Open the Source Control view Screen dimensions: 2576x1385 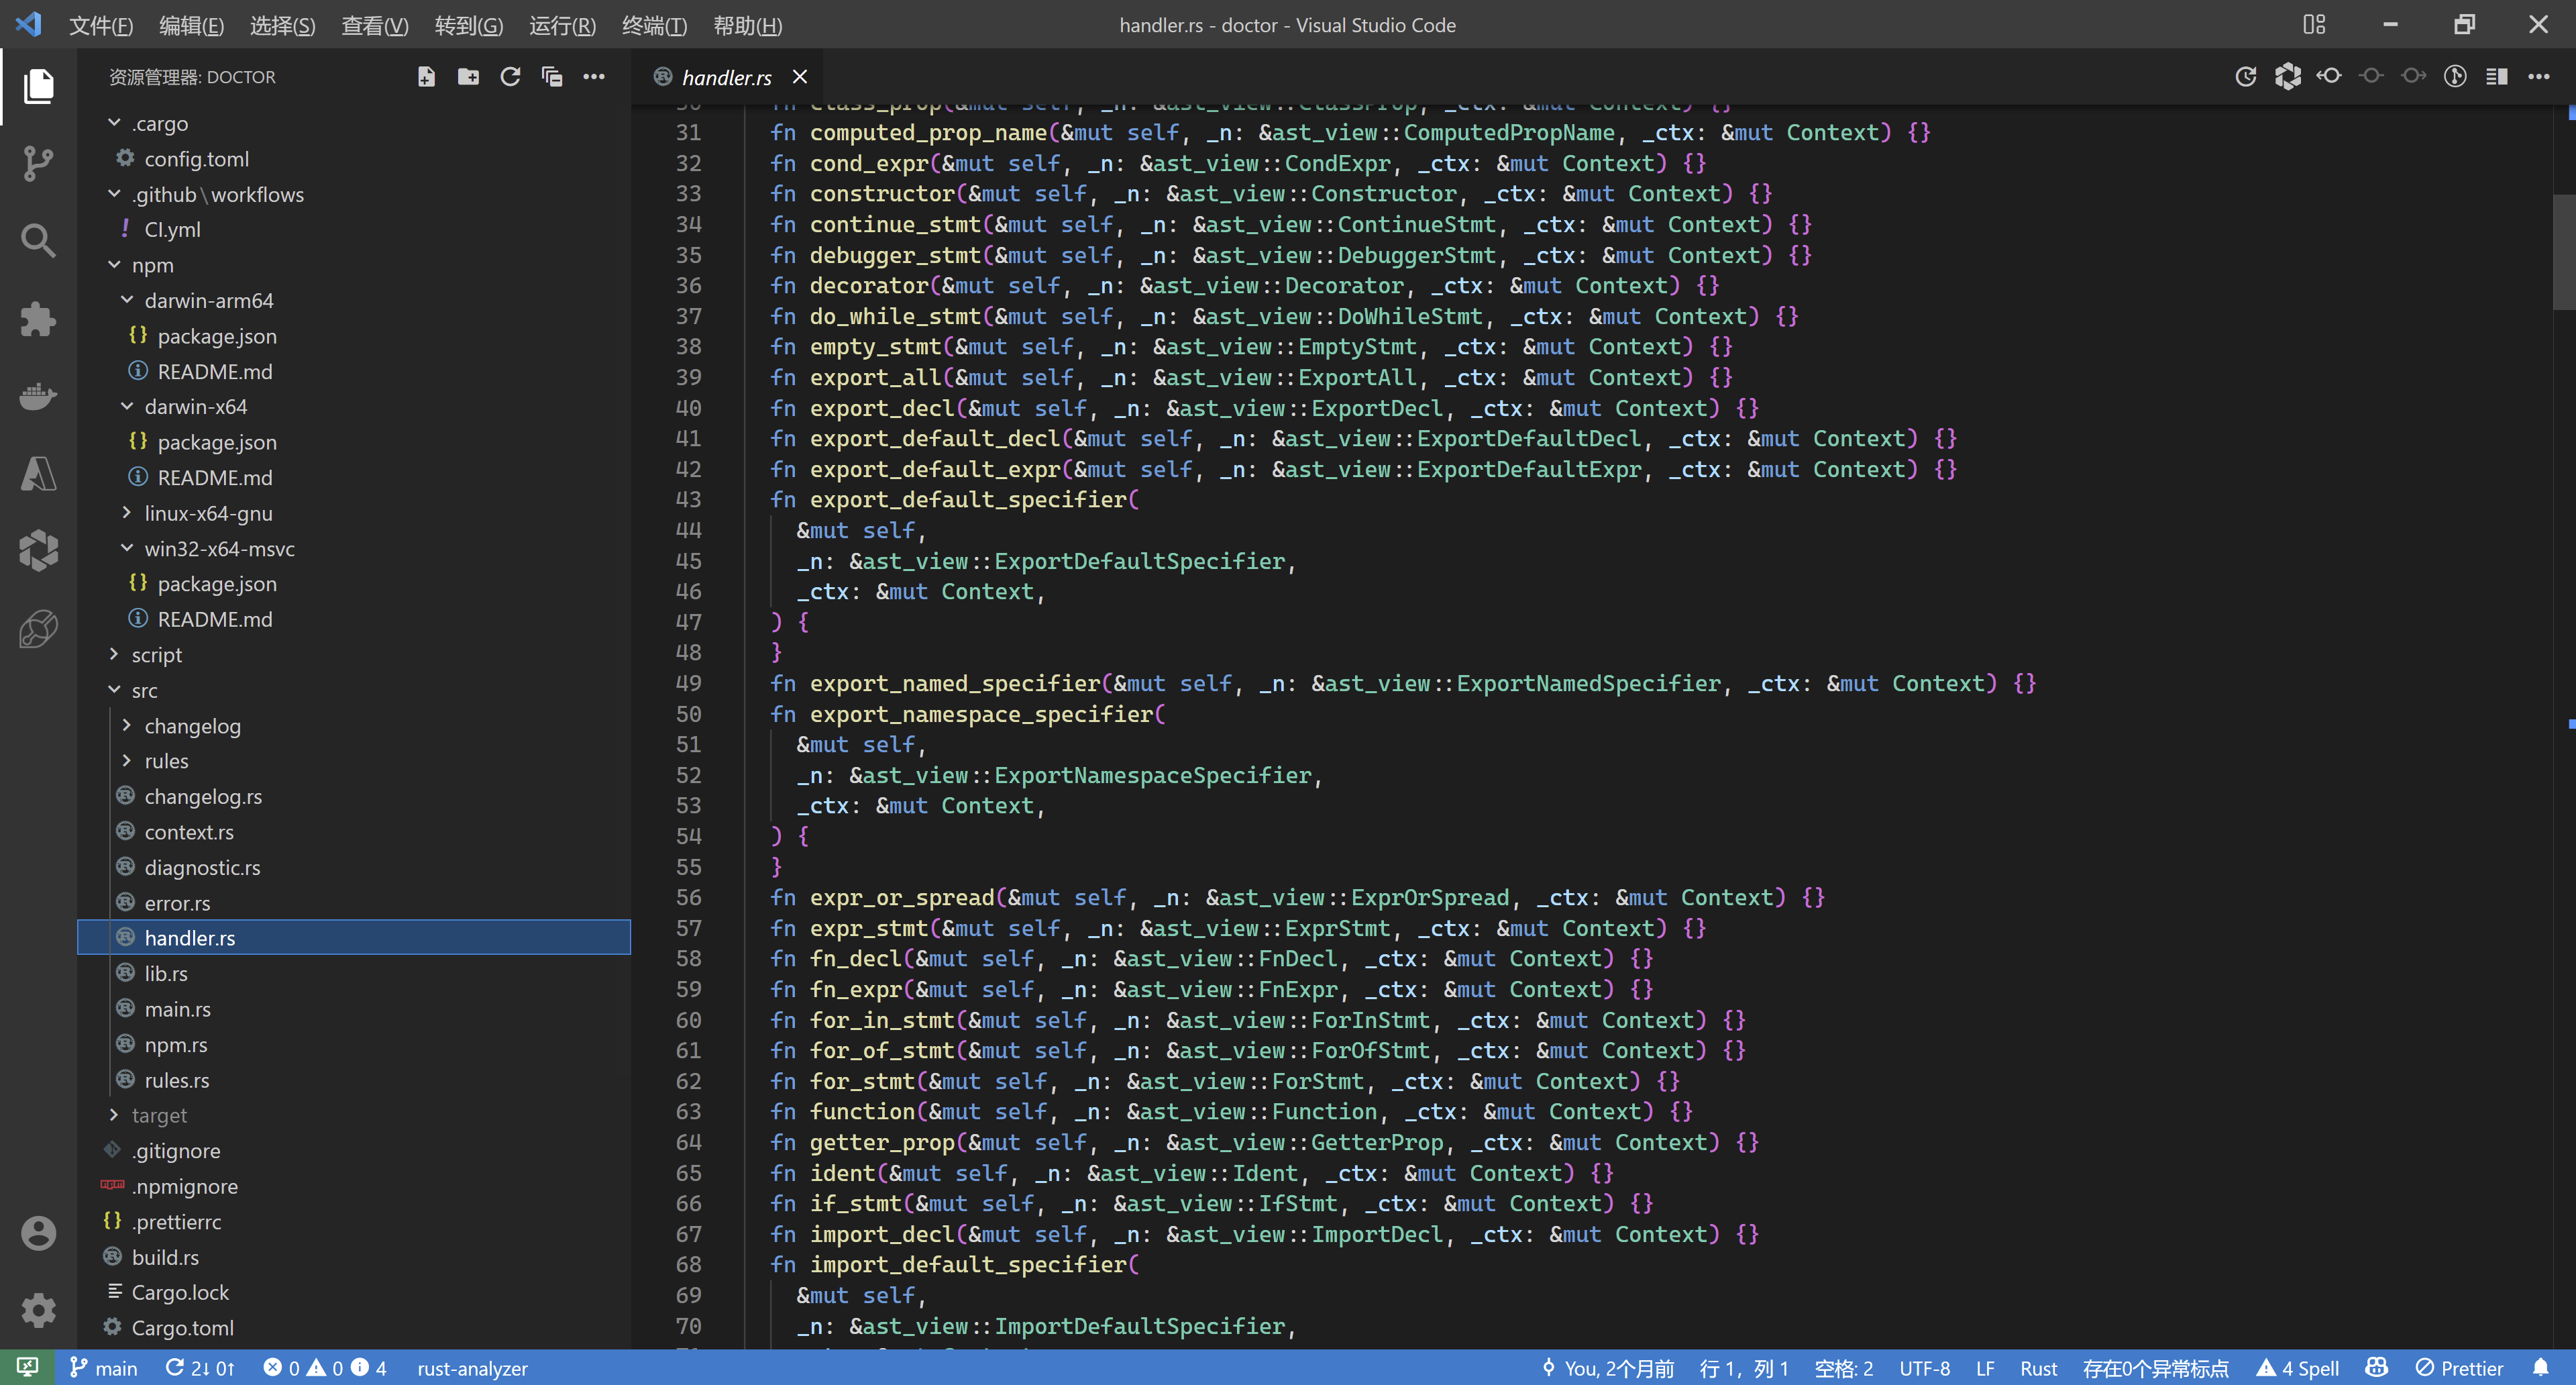38,163
